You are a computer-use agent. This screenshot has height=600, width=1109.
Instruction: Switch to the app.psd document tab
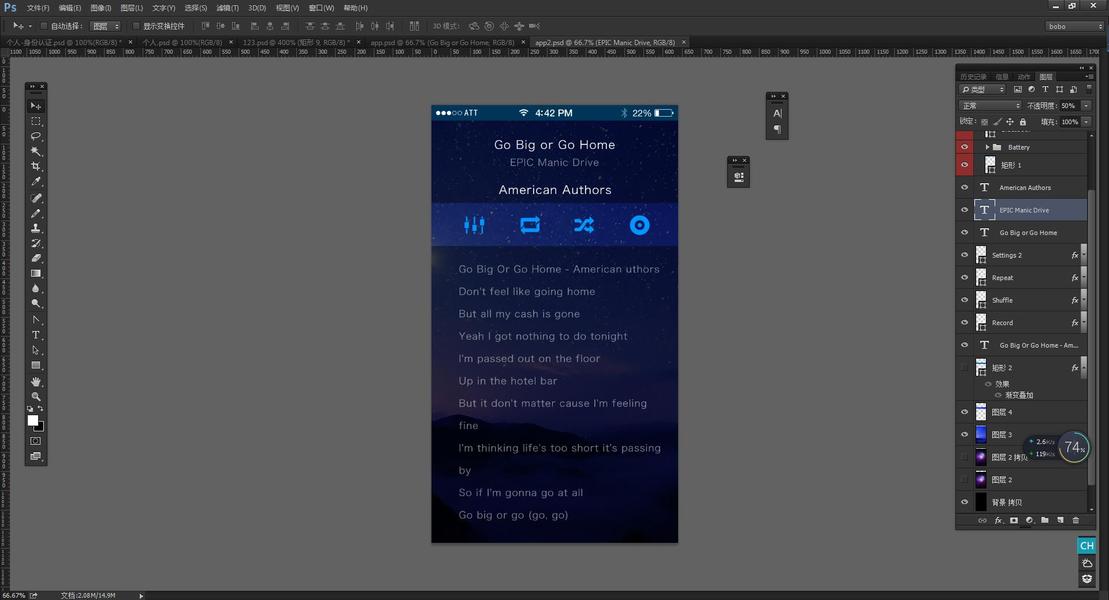click(x=443, y=42)
